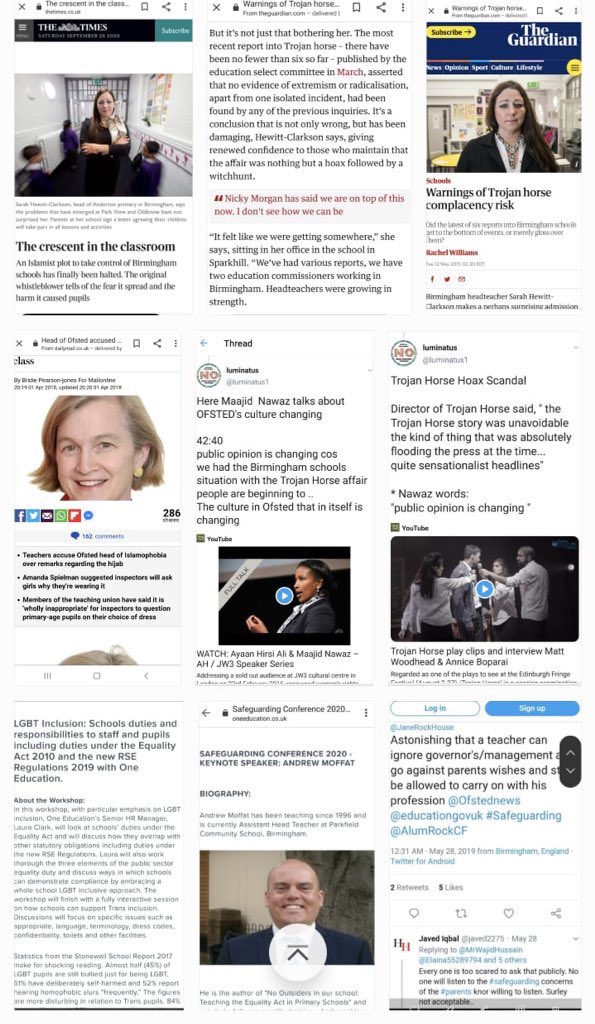Viewport: 595px width, 1024px height.
Task: Open the Rachel Williams author link
Action: [452, 252]
